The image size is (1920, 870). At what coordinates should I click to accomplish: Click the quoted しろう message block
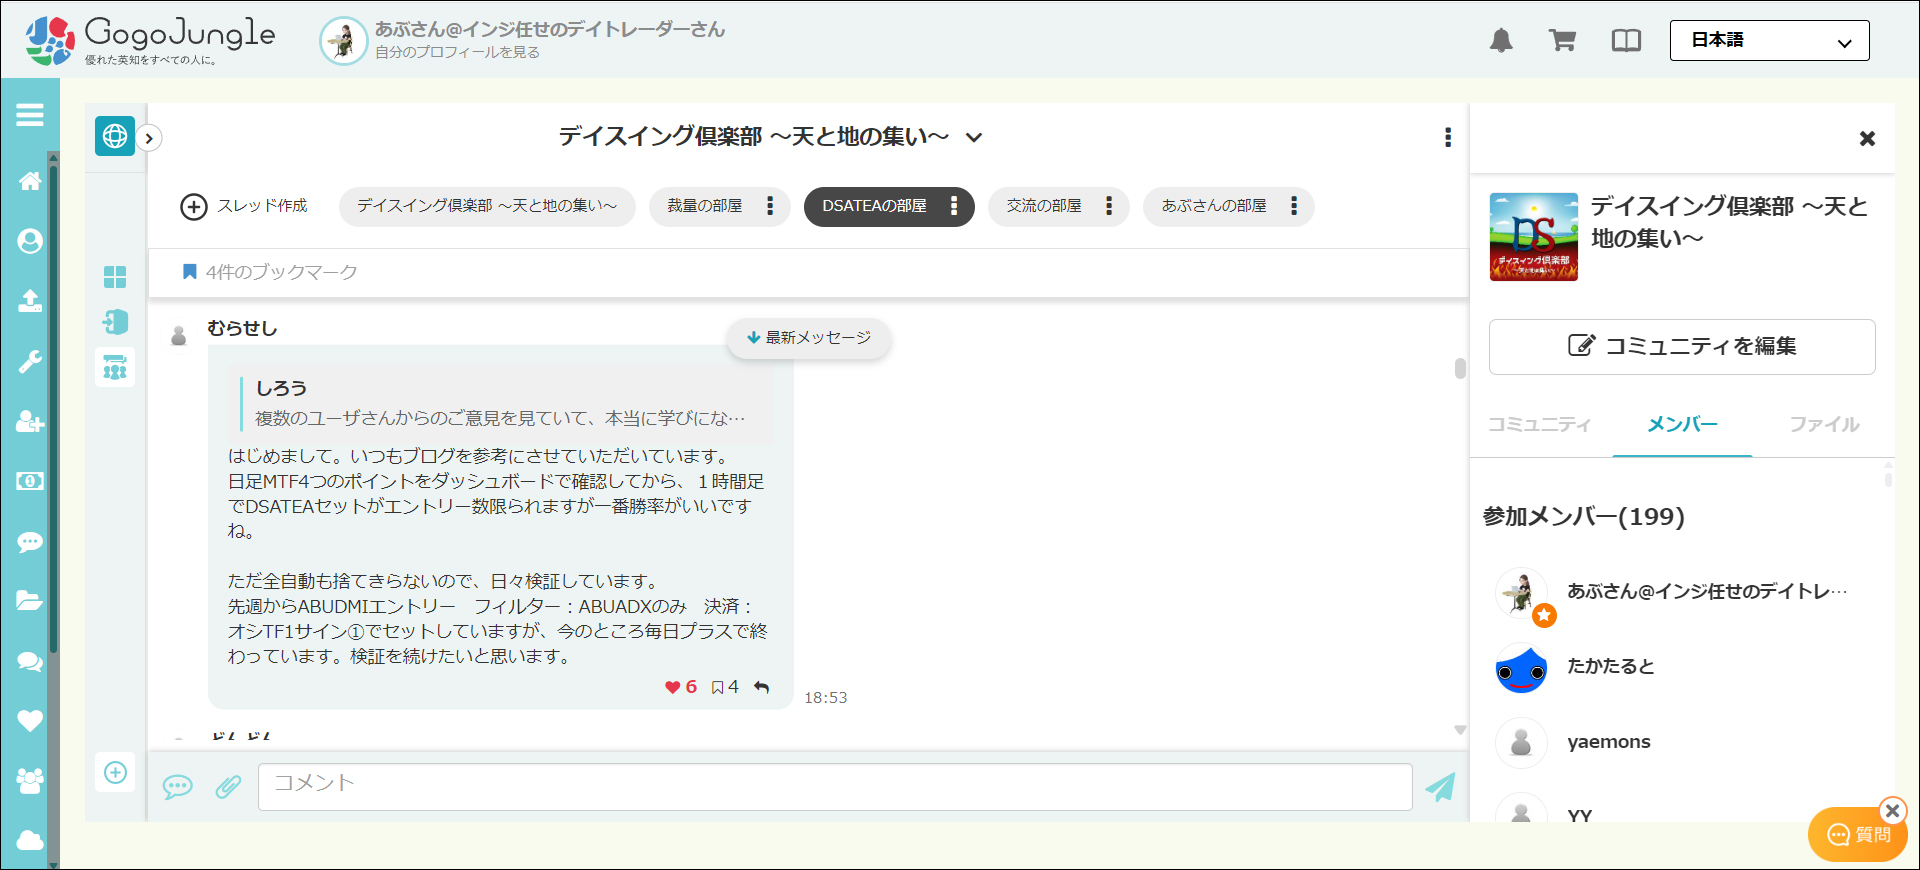click(501, 403)
